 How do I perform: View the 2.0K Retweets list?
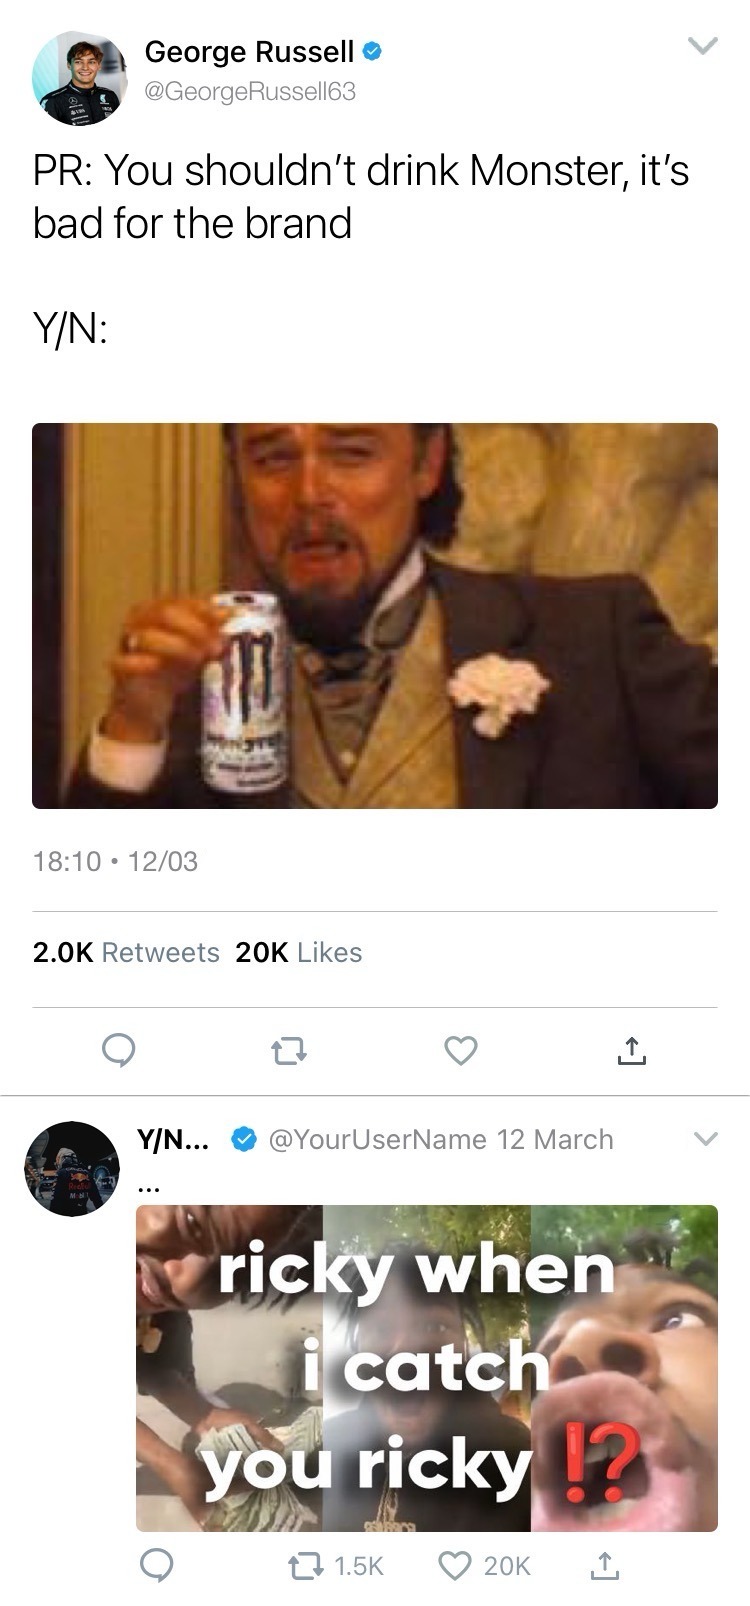pyautogui.click(x=126, y=952)
